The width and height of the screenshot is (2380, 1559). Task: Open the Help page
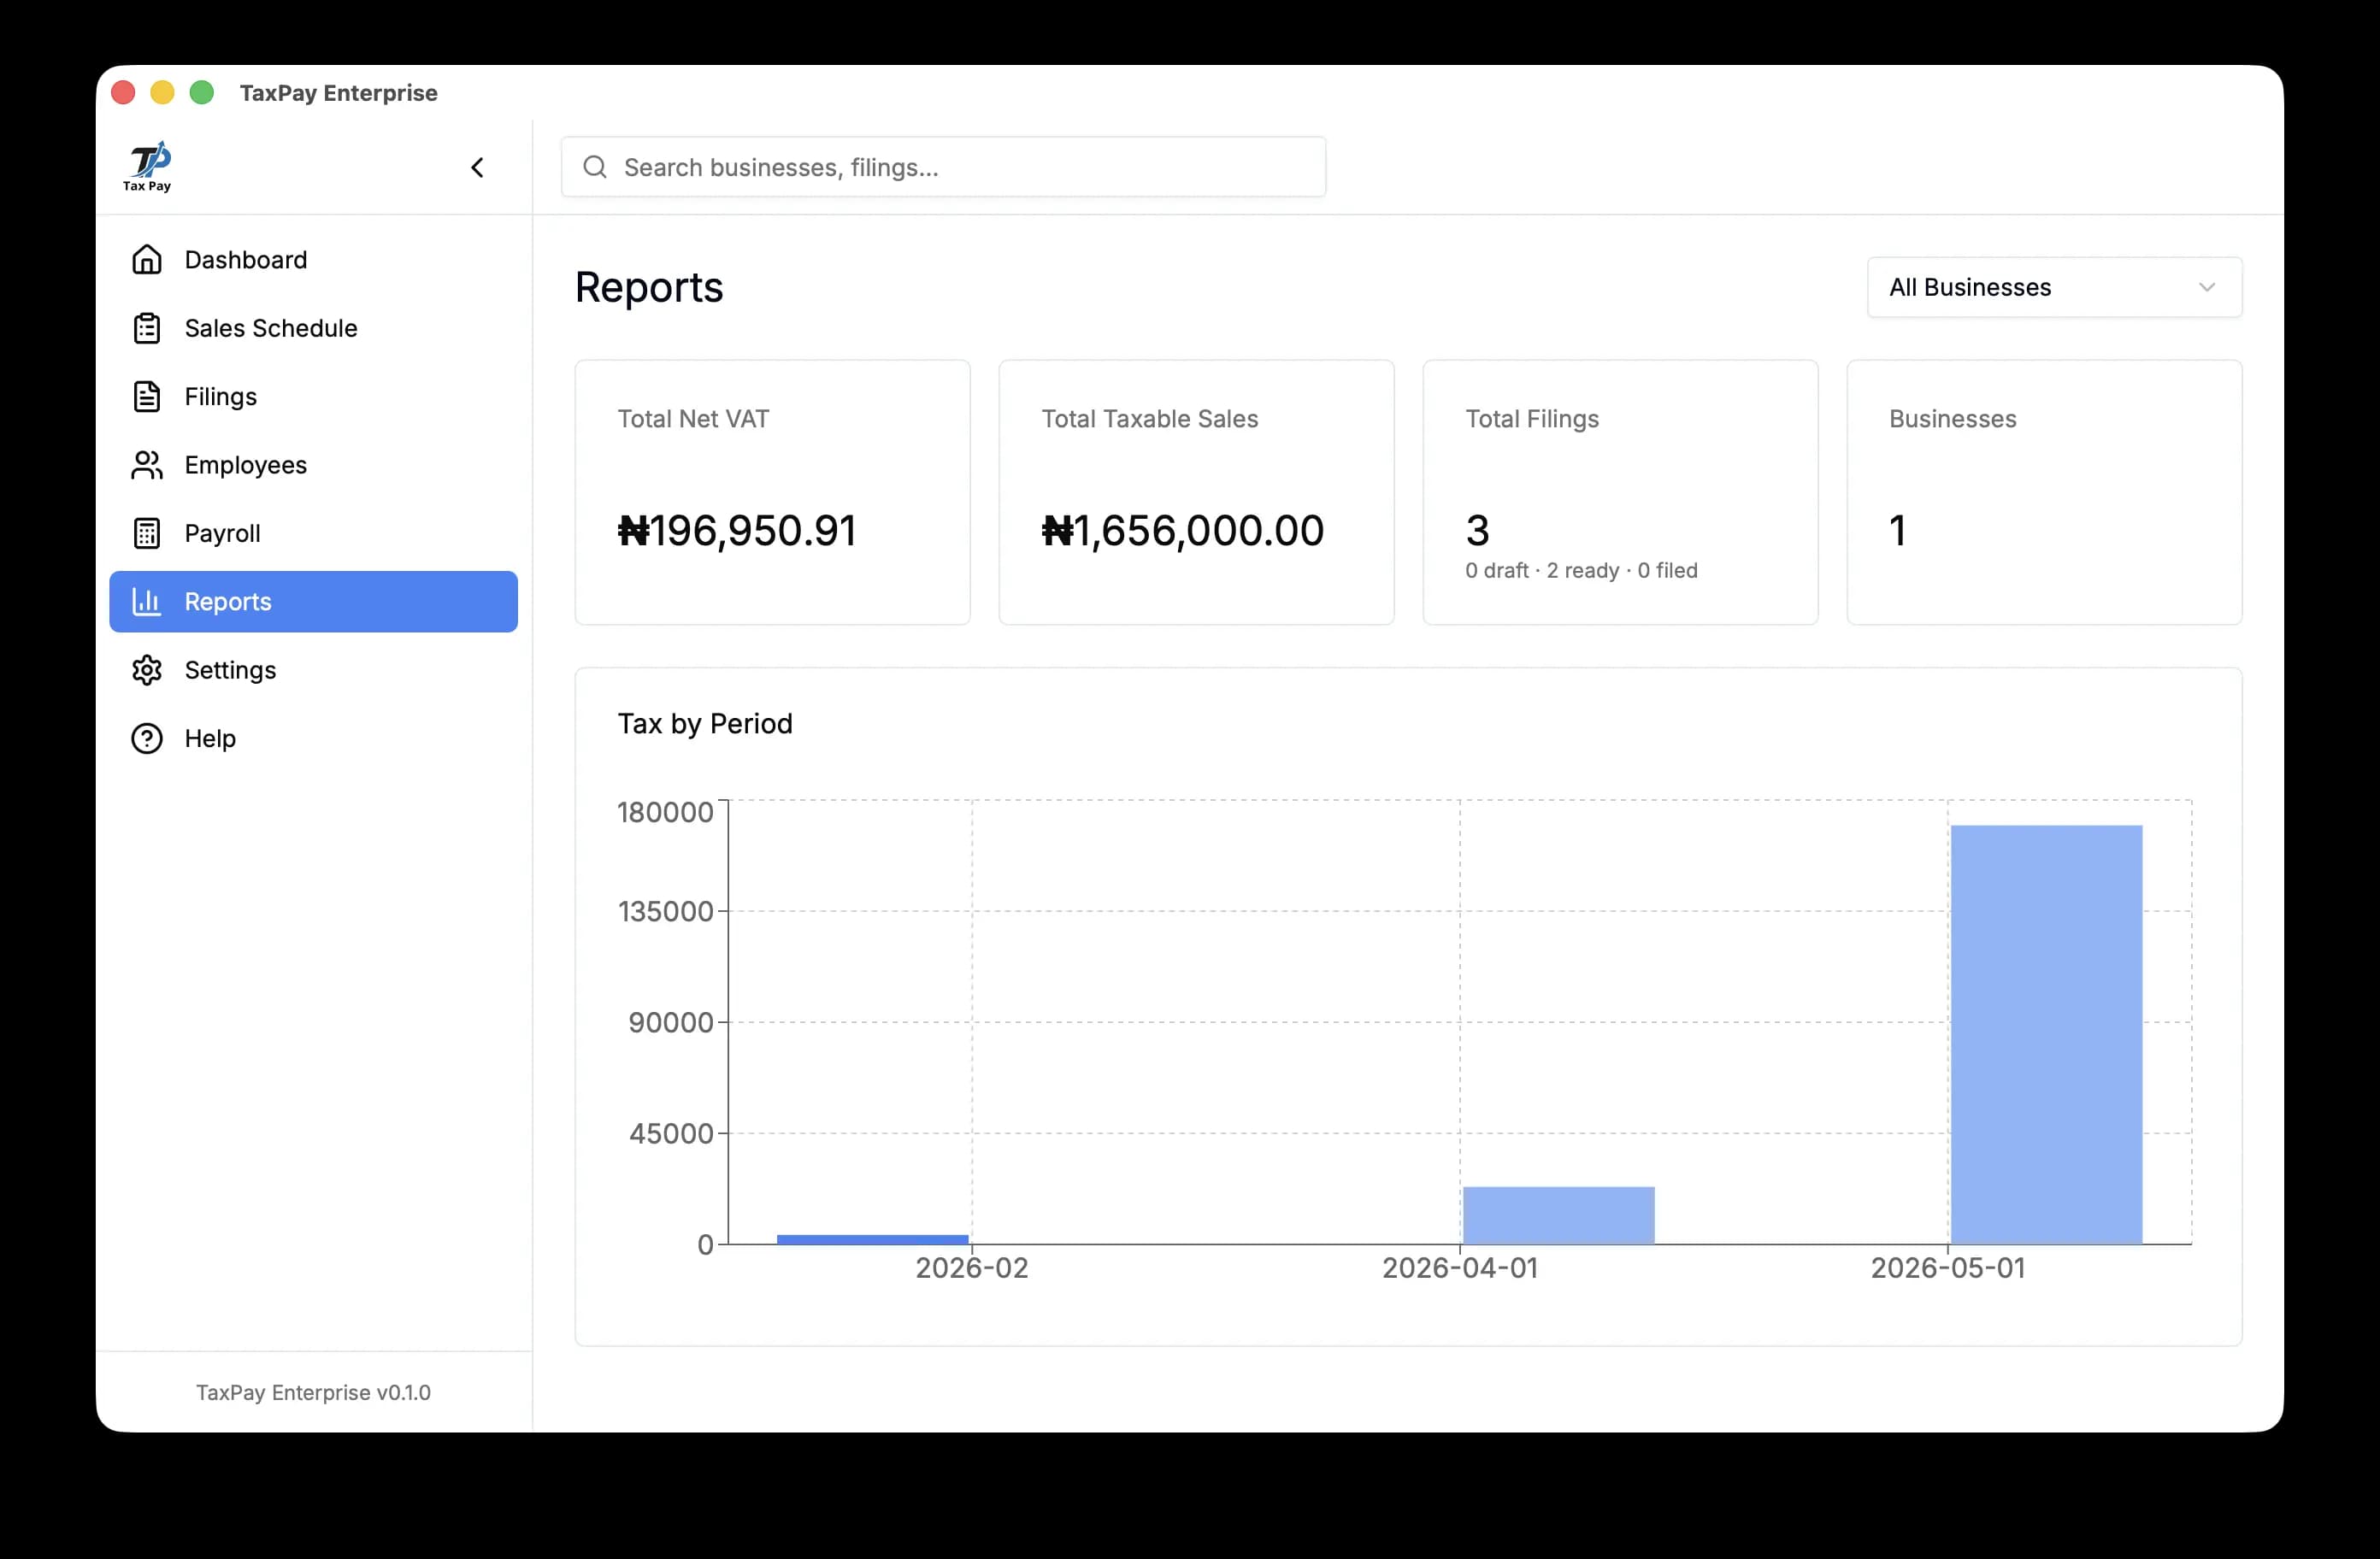pos(313,738)
